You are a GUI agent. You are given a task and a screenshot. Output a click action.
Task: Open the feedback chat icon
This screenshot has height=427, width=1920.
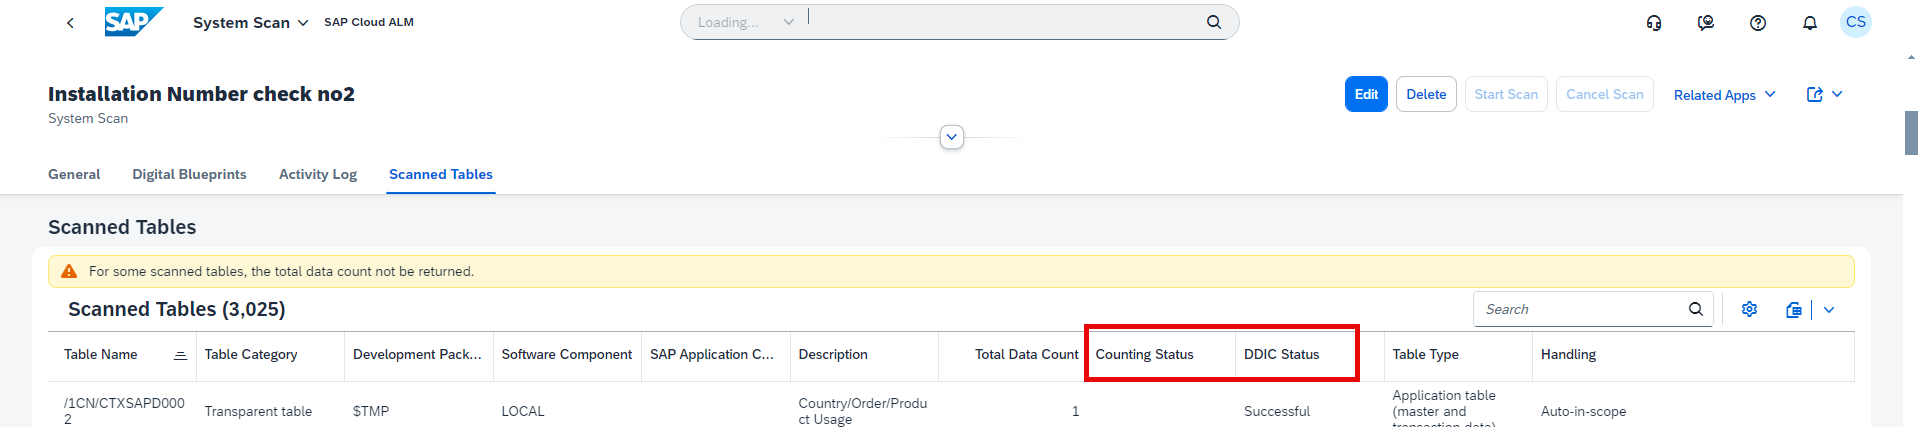(1706, 23)
